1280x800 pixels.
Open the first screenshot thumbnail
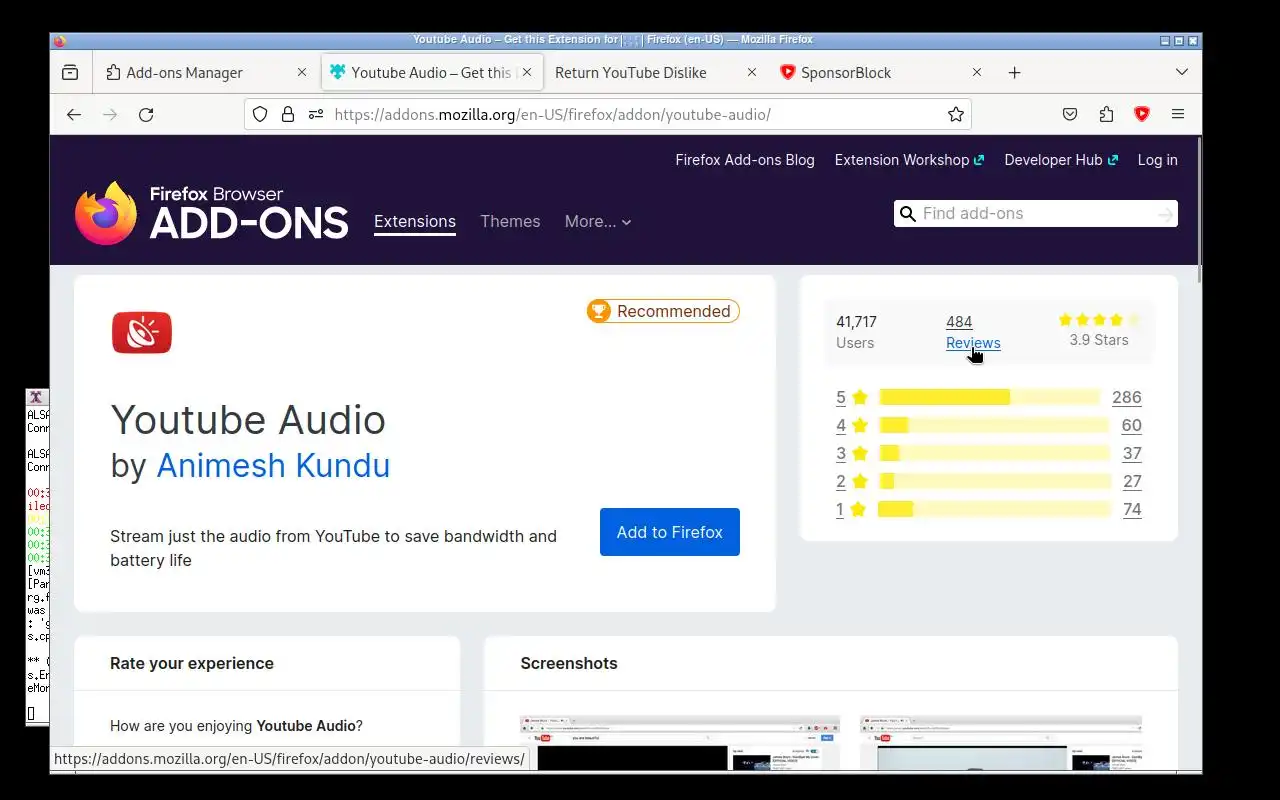(x=680, y=743)
